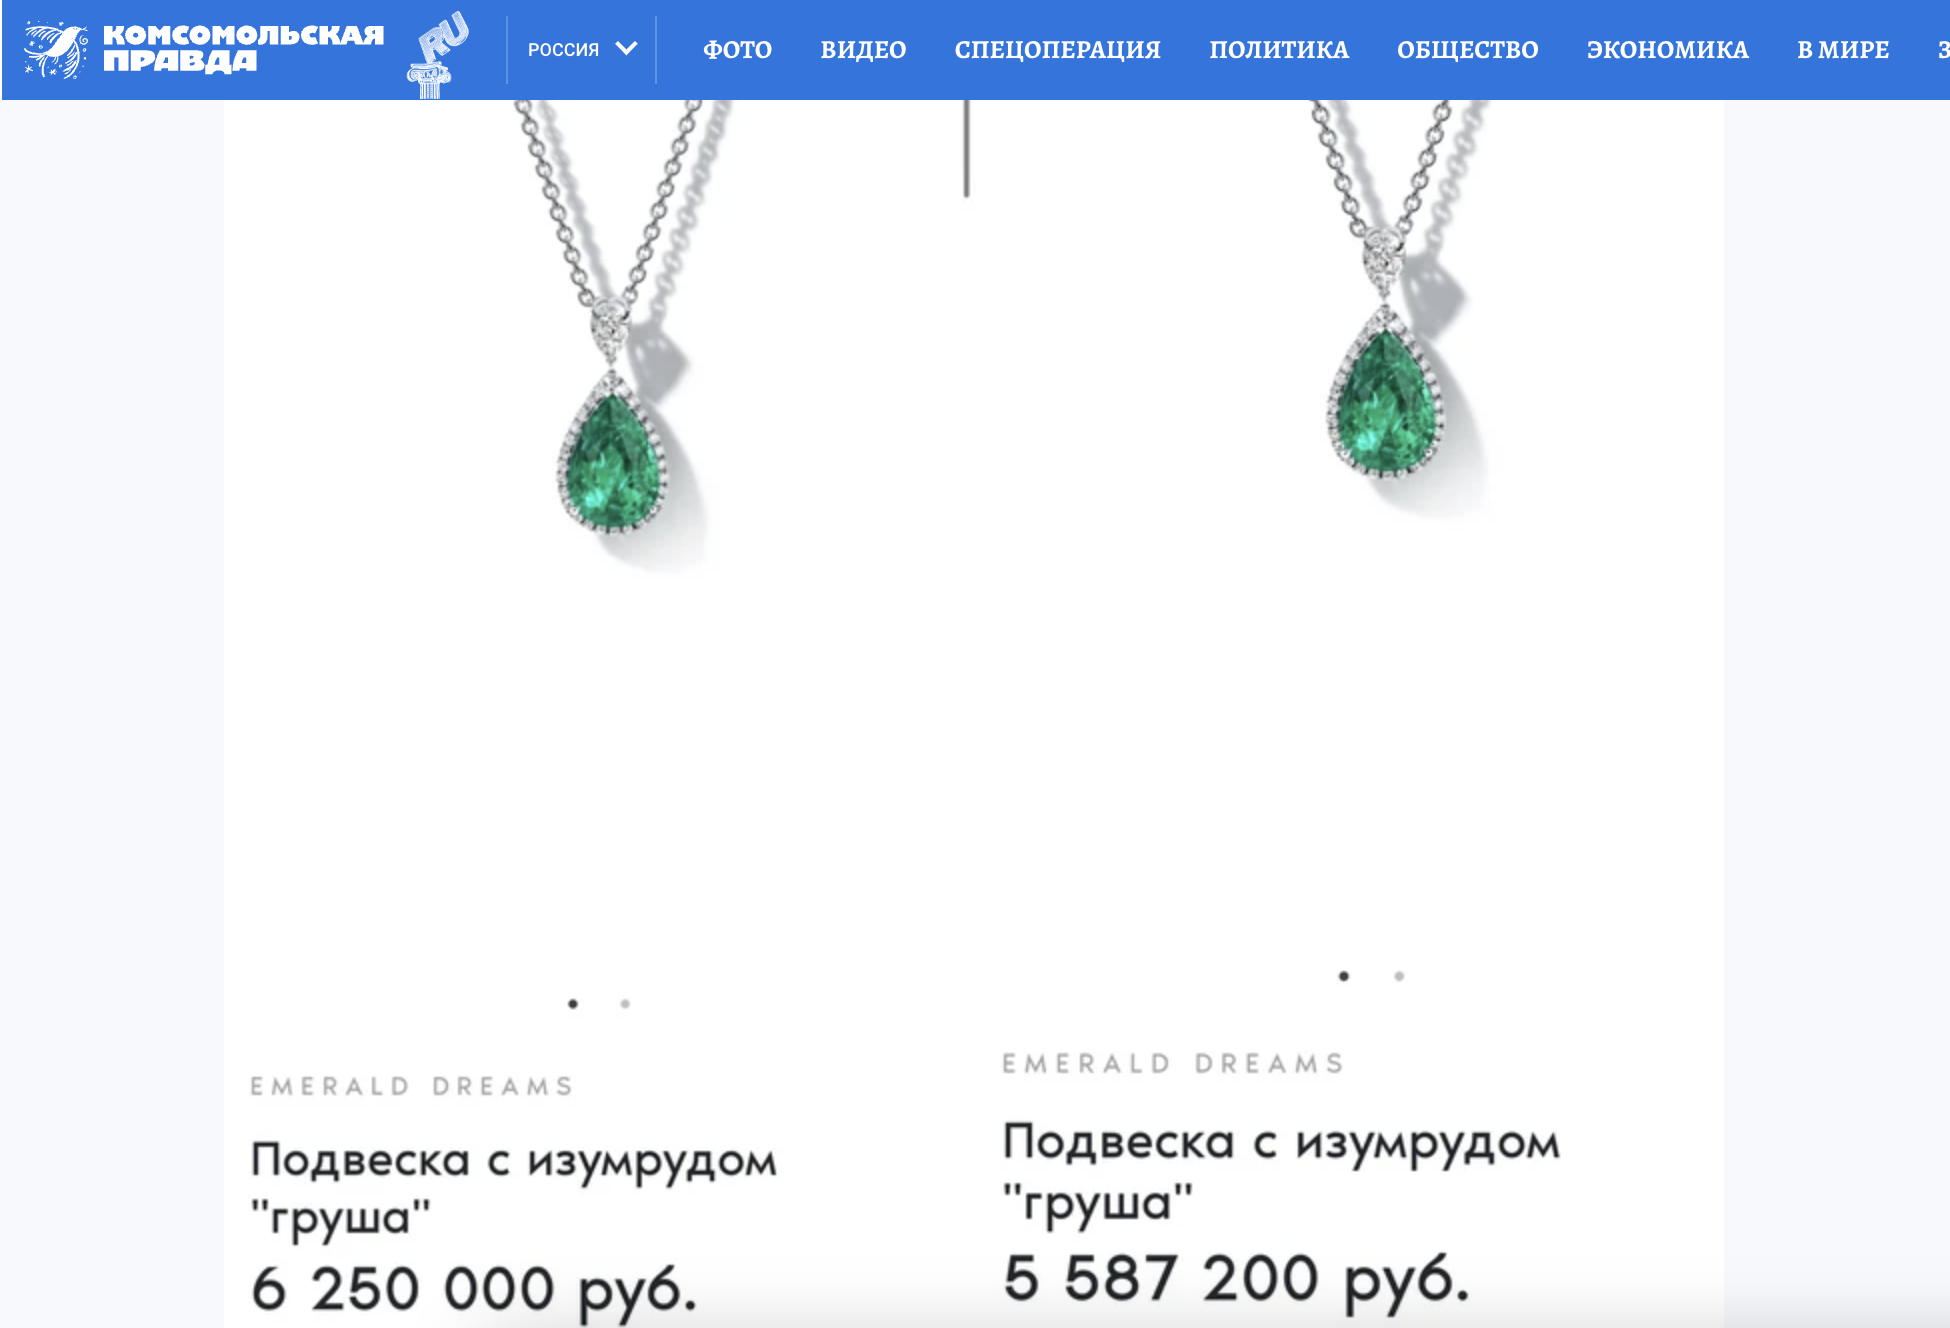Select second carousel dot under left pendant
Screen dimensions: 1950x1328
click(625, 1003)
